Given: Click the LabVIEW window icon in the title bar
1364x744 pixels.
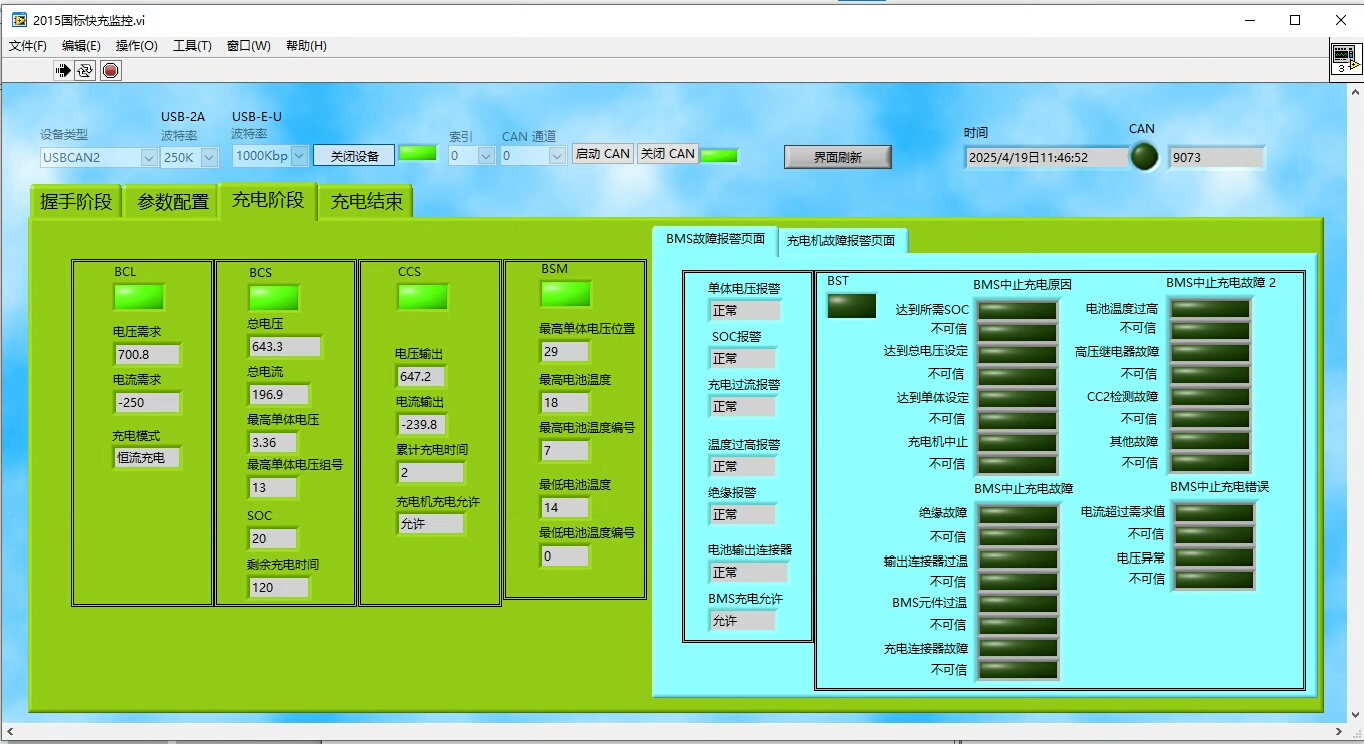Looking at the screenshot, I should tap(18, 20).
